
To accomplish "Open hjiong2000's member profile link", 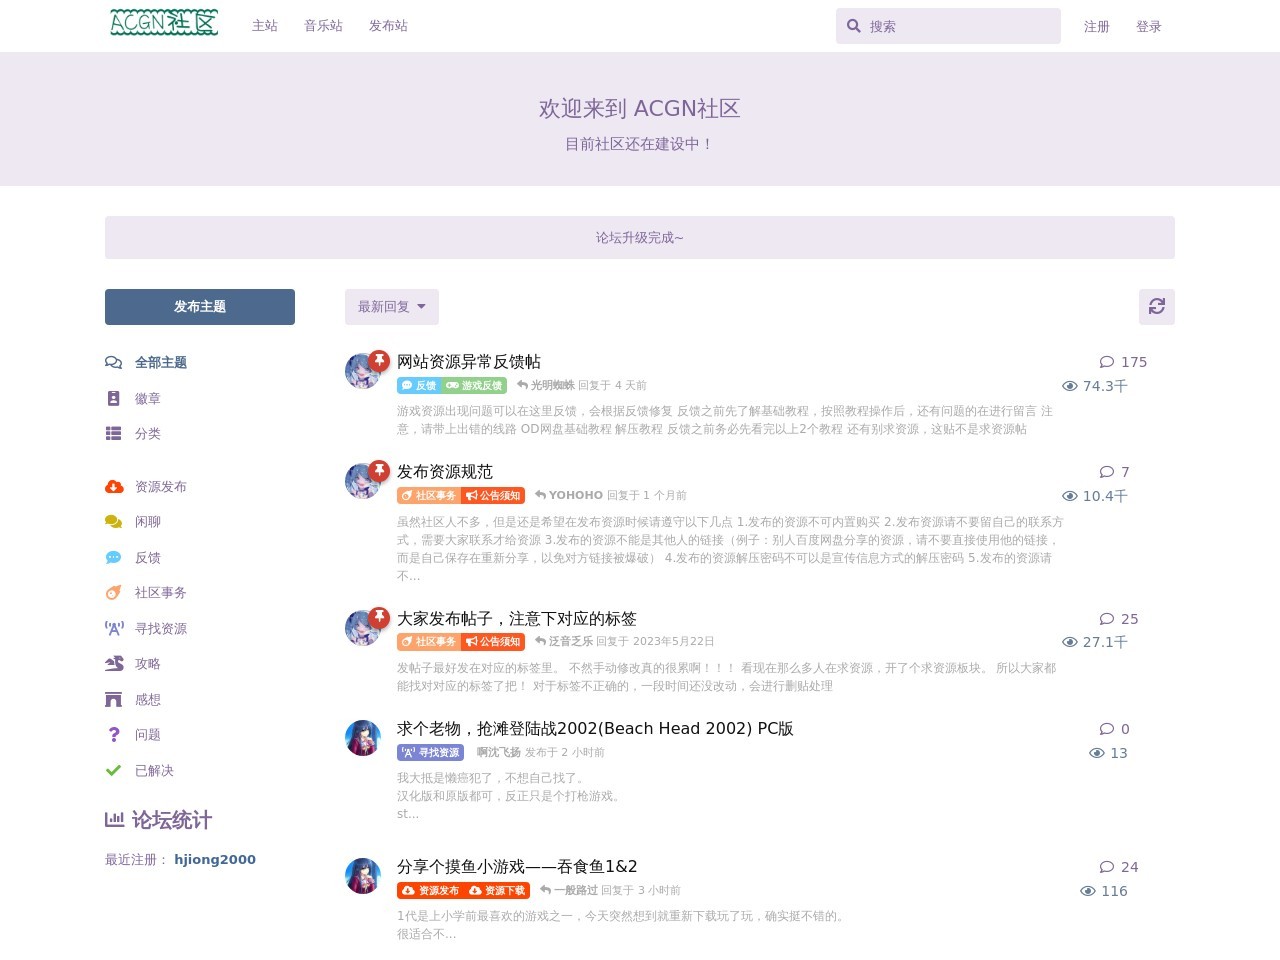I will [215, 859].
